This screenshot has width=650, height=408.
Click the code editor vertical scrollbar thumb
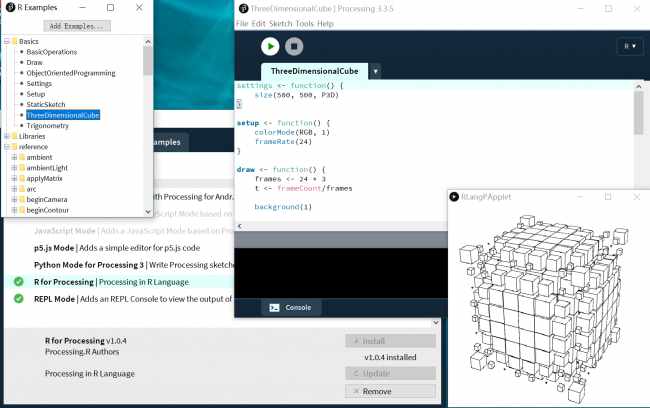coord(638,113)
